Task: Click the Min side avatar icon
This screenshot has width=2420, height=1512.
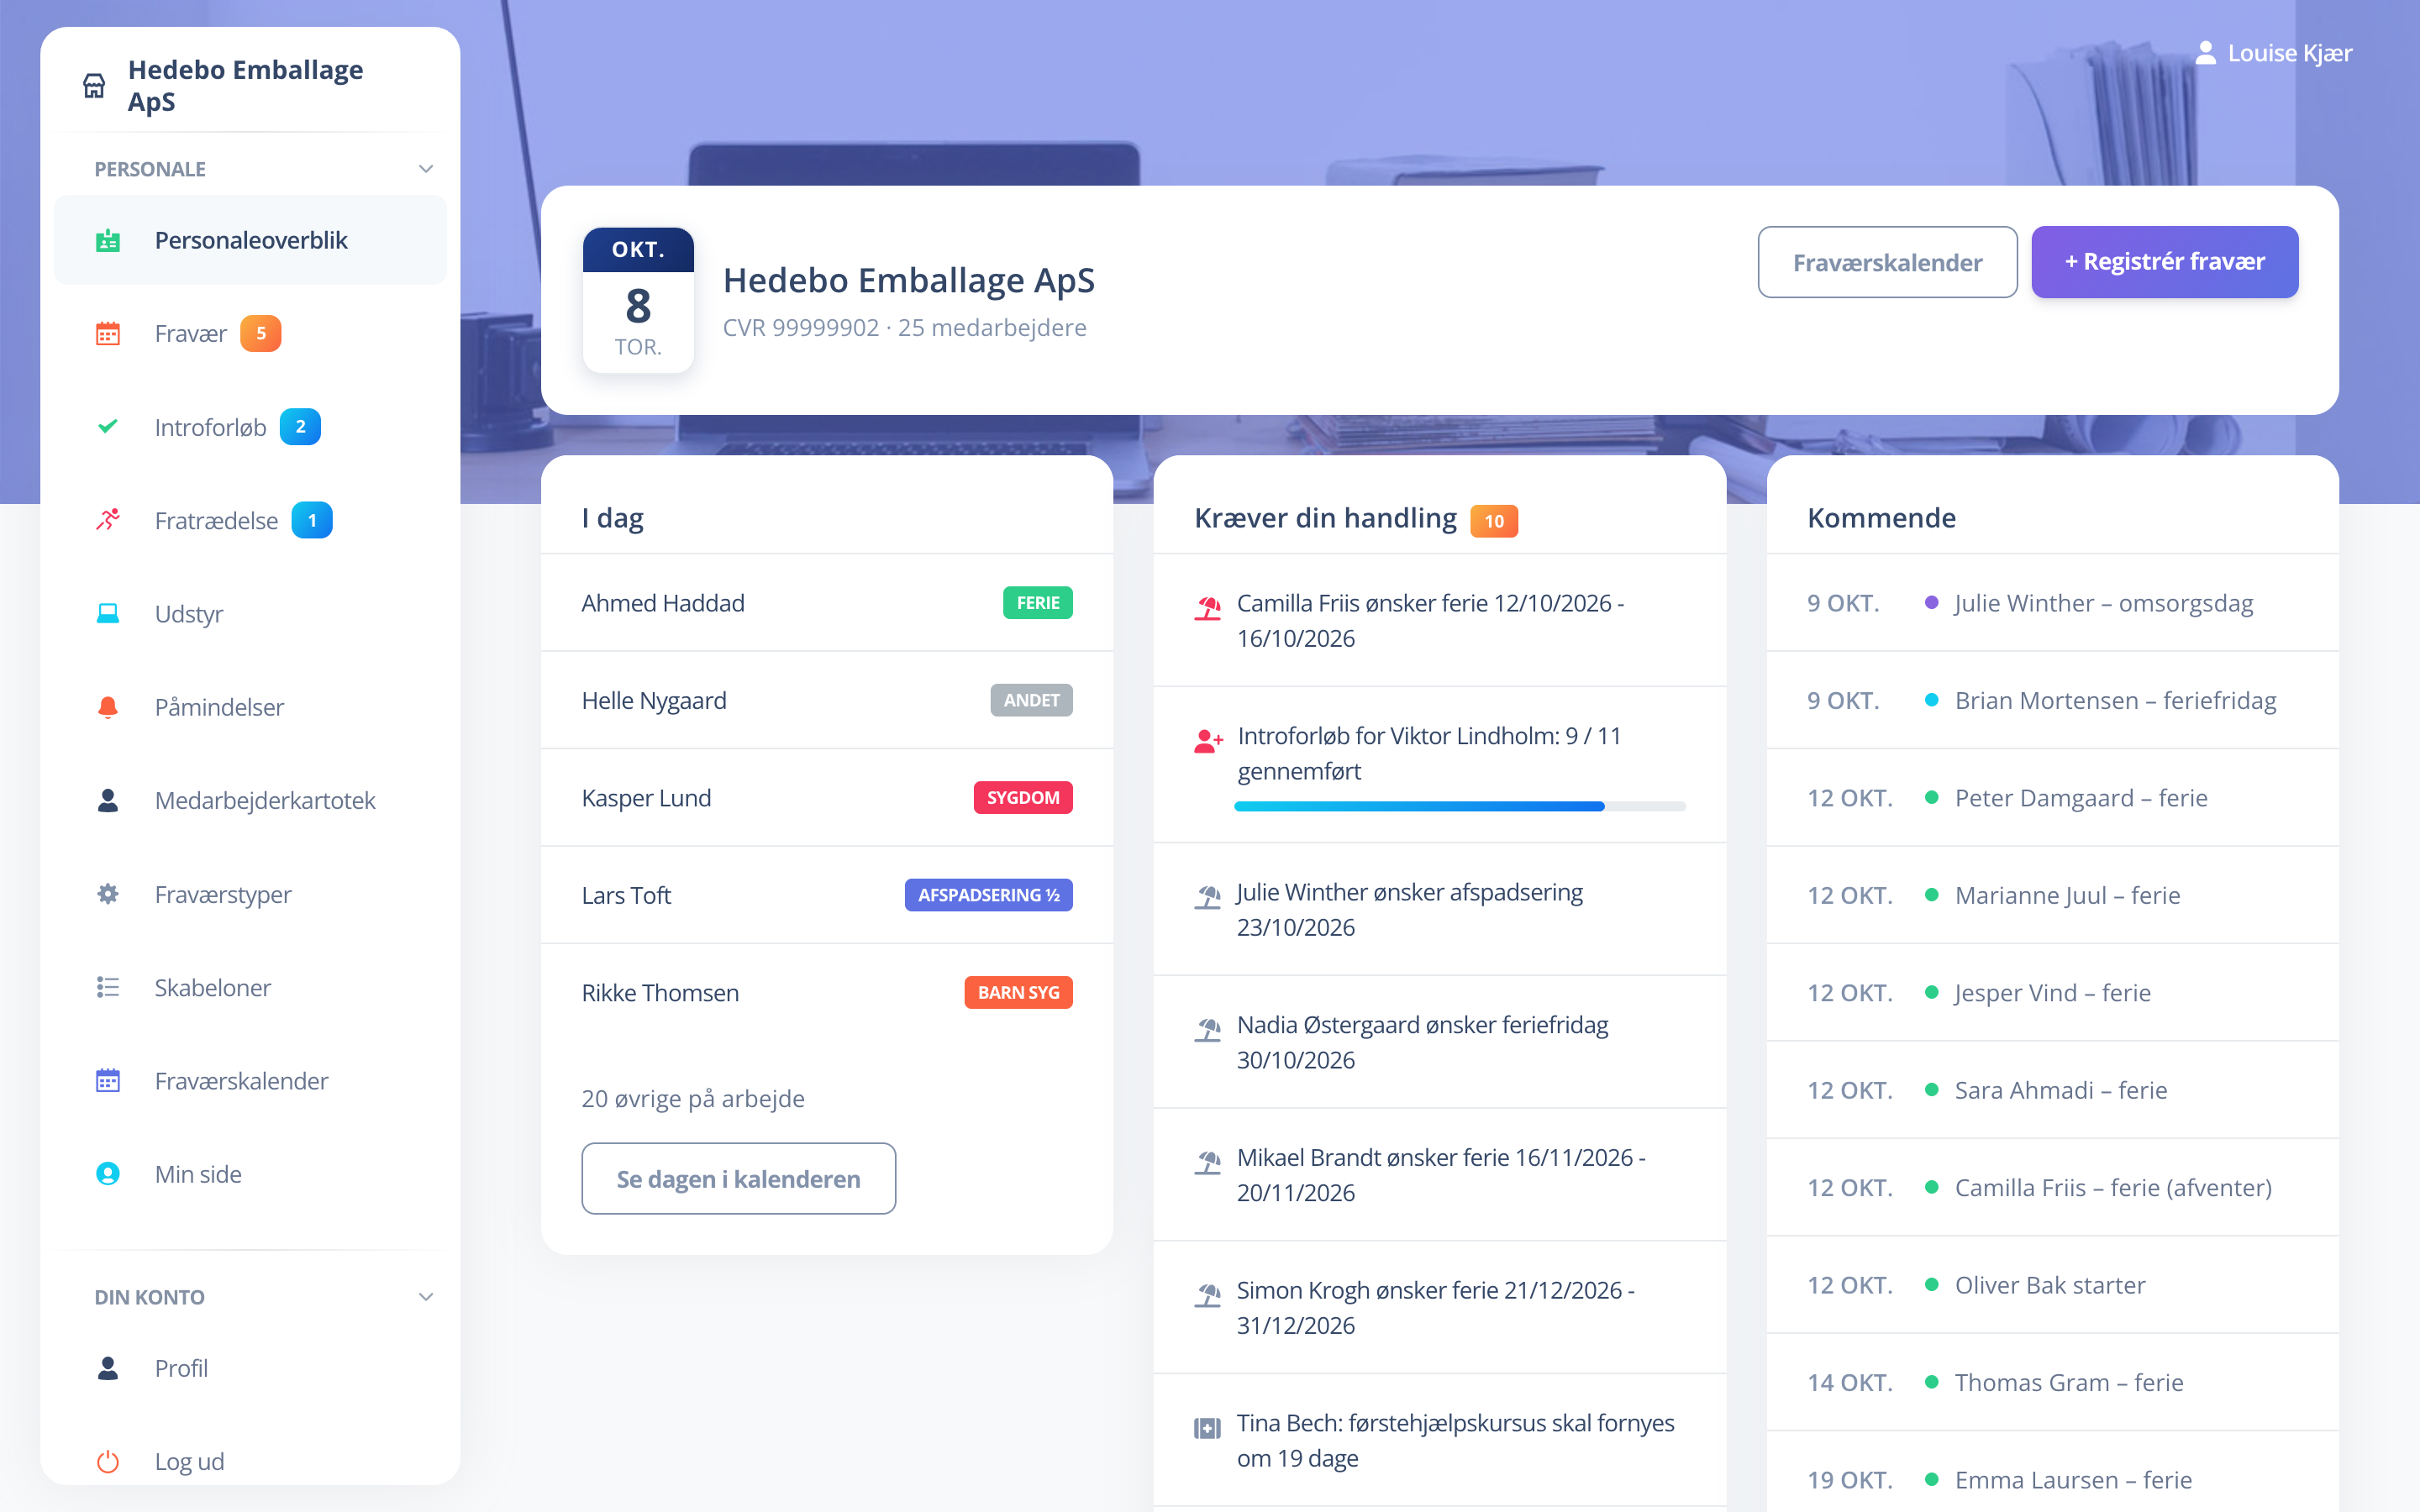Action: (108, 1174)
